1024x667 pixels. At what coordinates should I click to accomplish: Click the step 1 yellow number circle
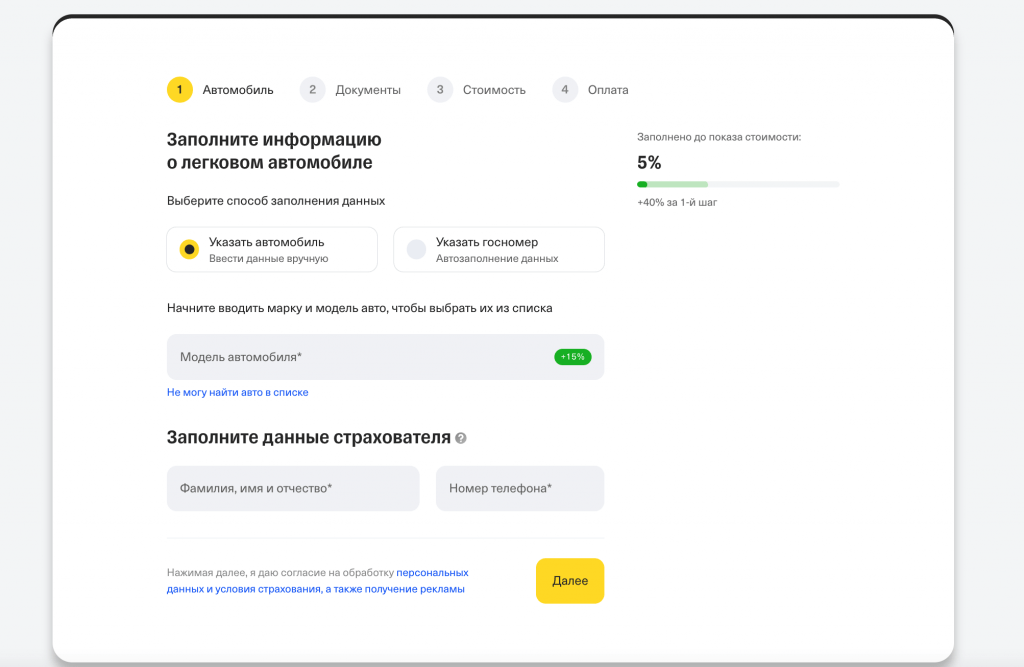click(x=180, y=90)
